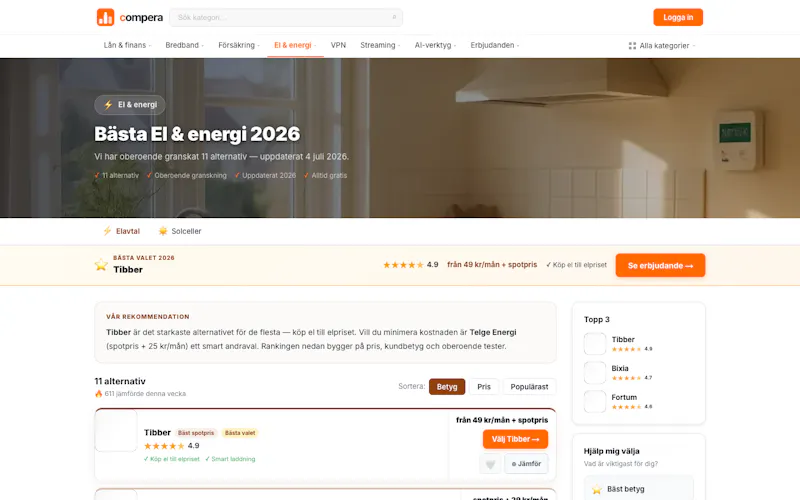Focus the Sök kategori search field
Image resolution: width=800 pixels, height=500 pixels.
(x=286, y=17)
